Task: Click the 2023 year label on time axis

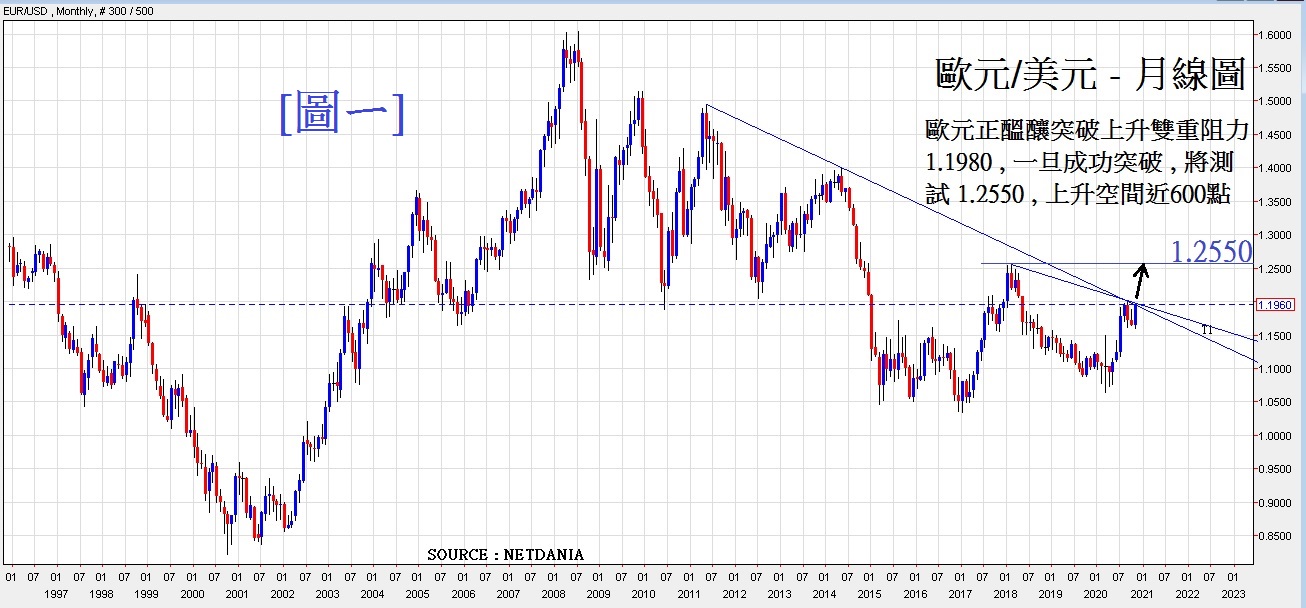Action: click(x=1231, y=593)
